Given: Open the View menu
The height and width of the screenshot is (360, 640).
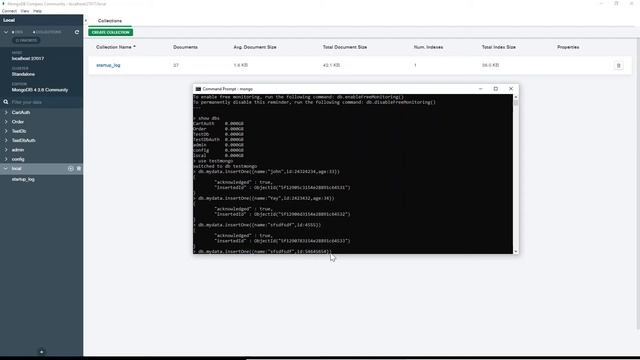Looking at the screenshot, I should click(x=25, y=11).
